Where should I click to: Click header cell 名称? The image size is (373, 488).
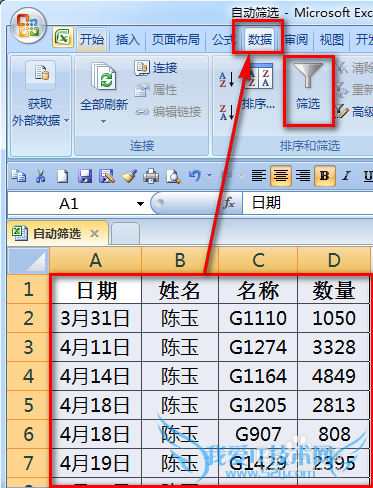(x=258, y=289)
